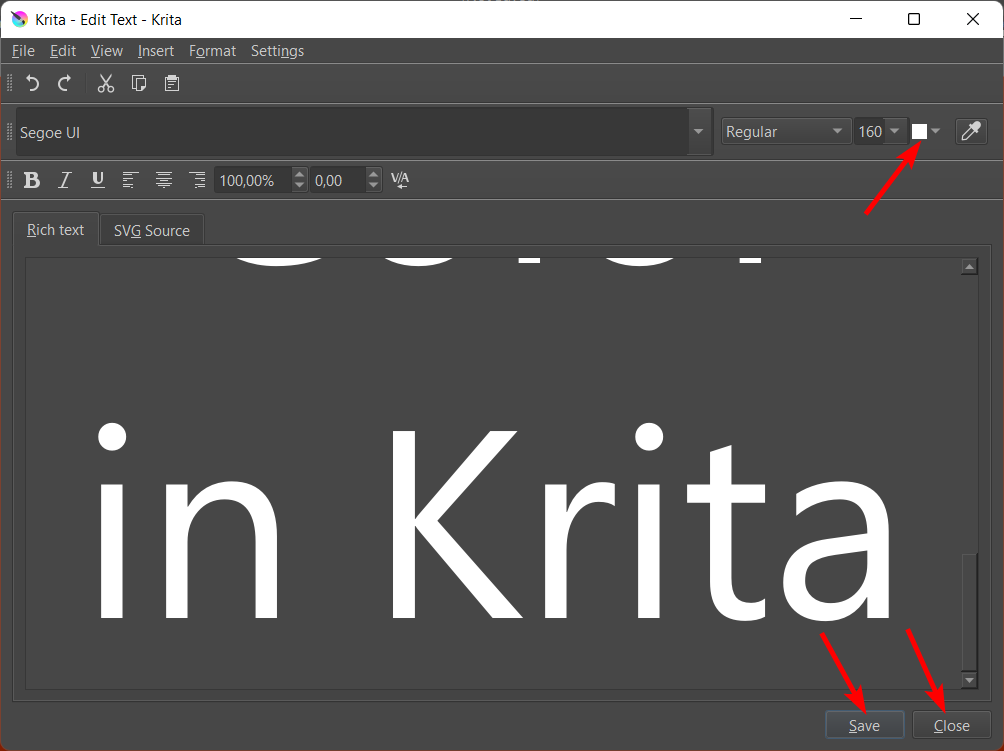Click the Copy icon in toolbar

[139, 83]
